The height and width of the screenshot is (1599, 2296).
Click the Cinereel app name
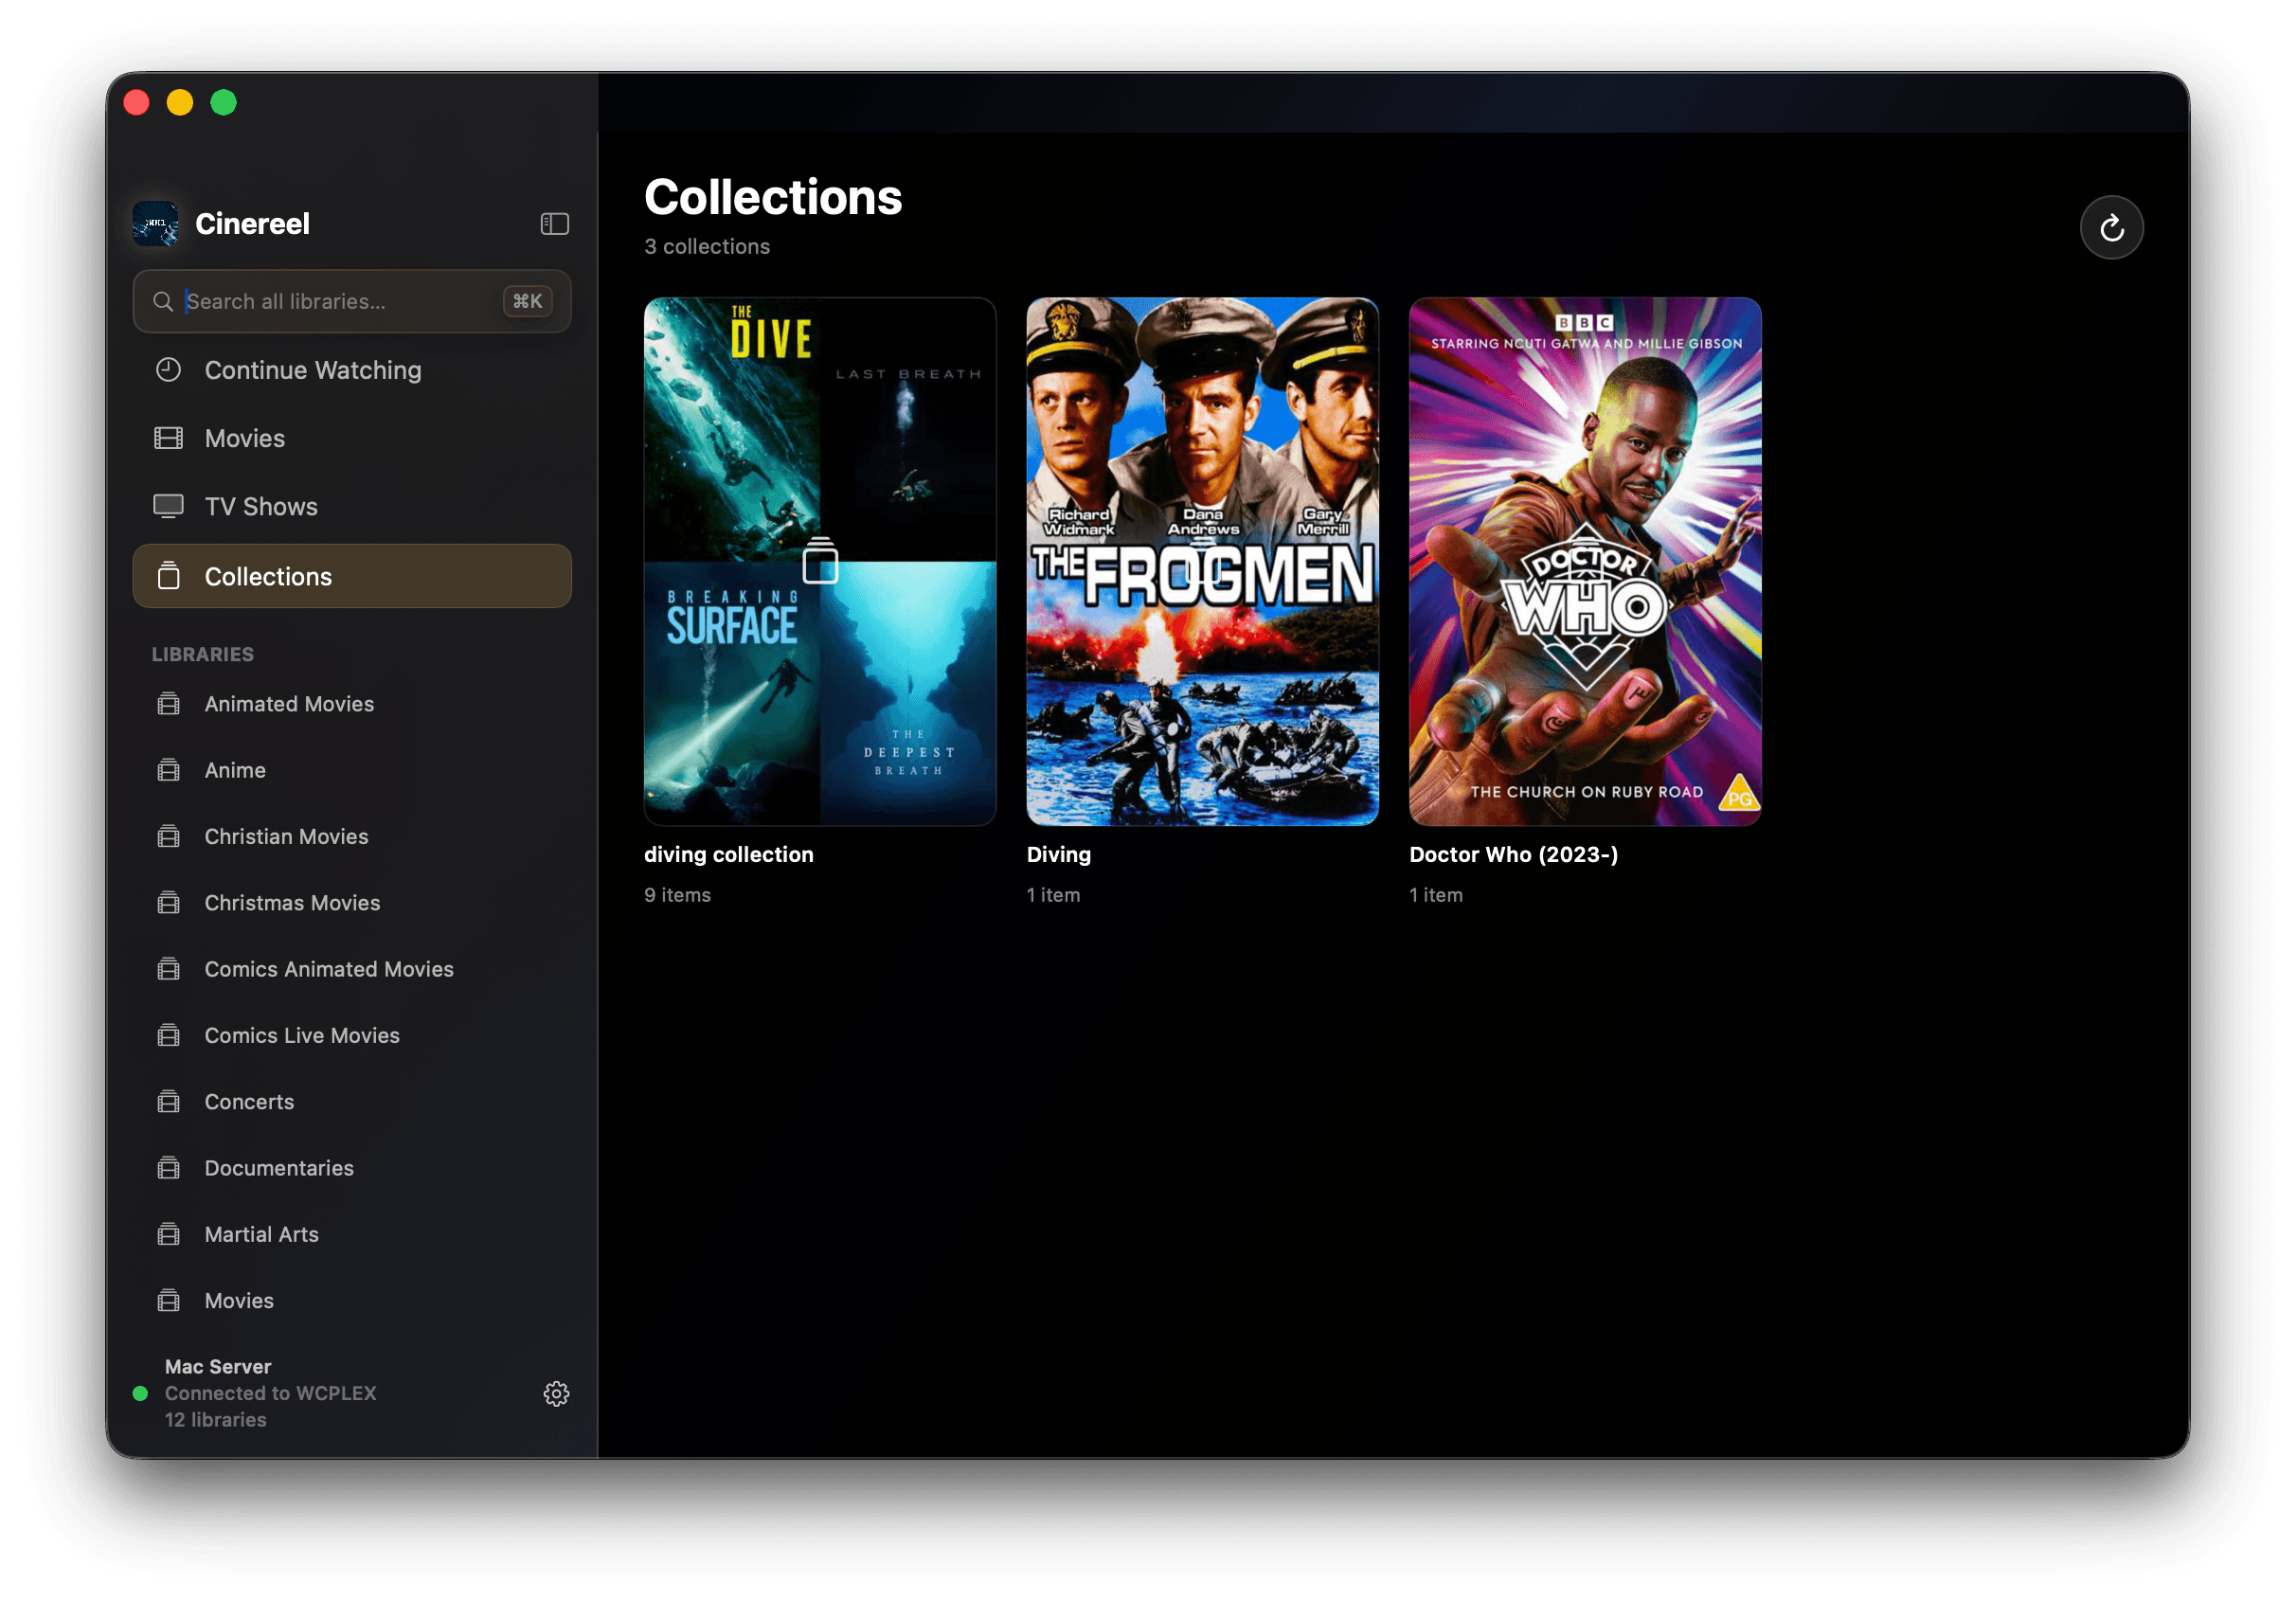coord(252,224)
